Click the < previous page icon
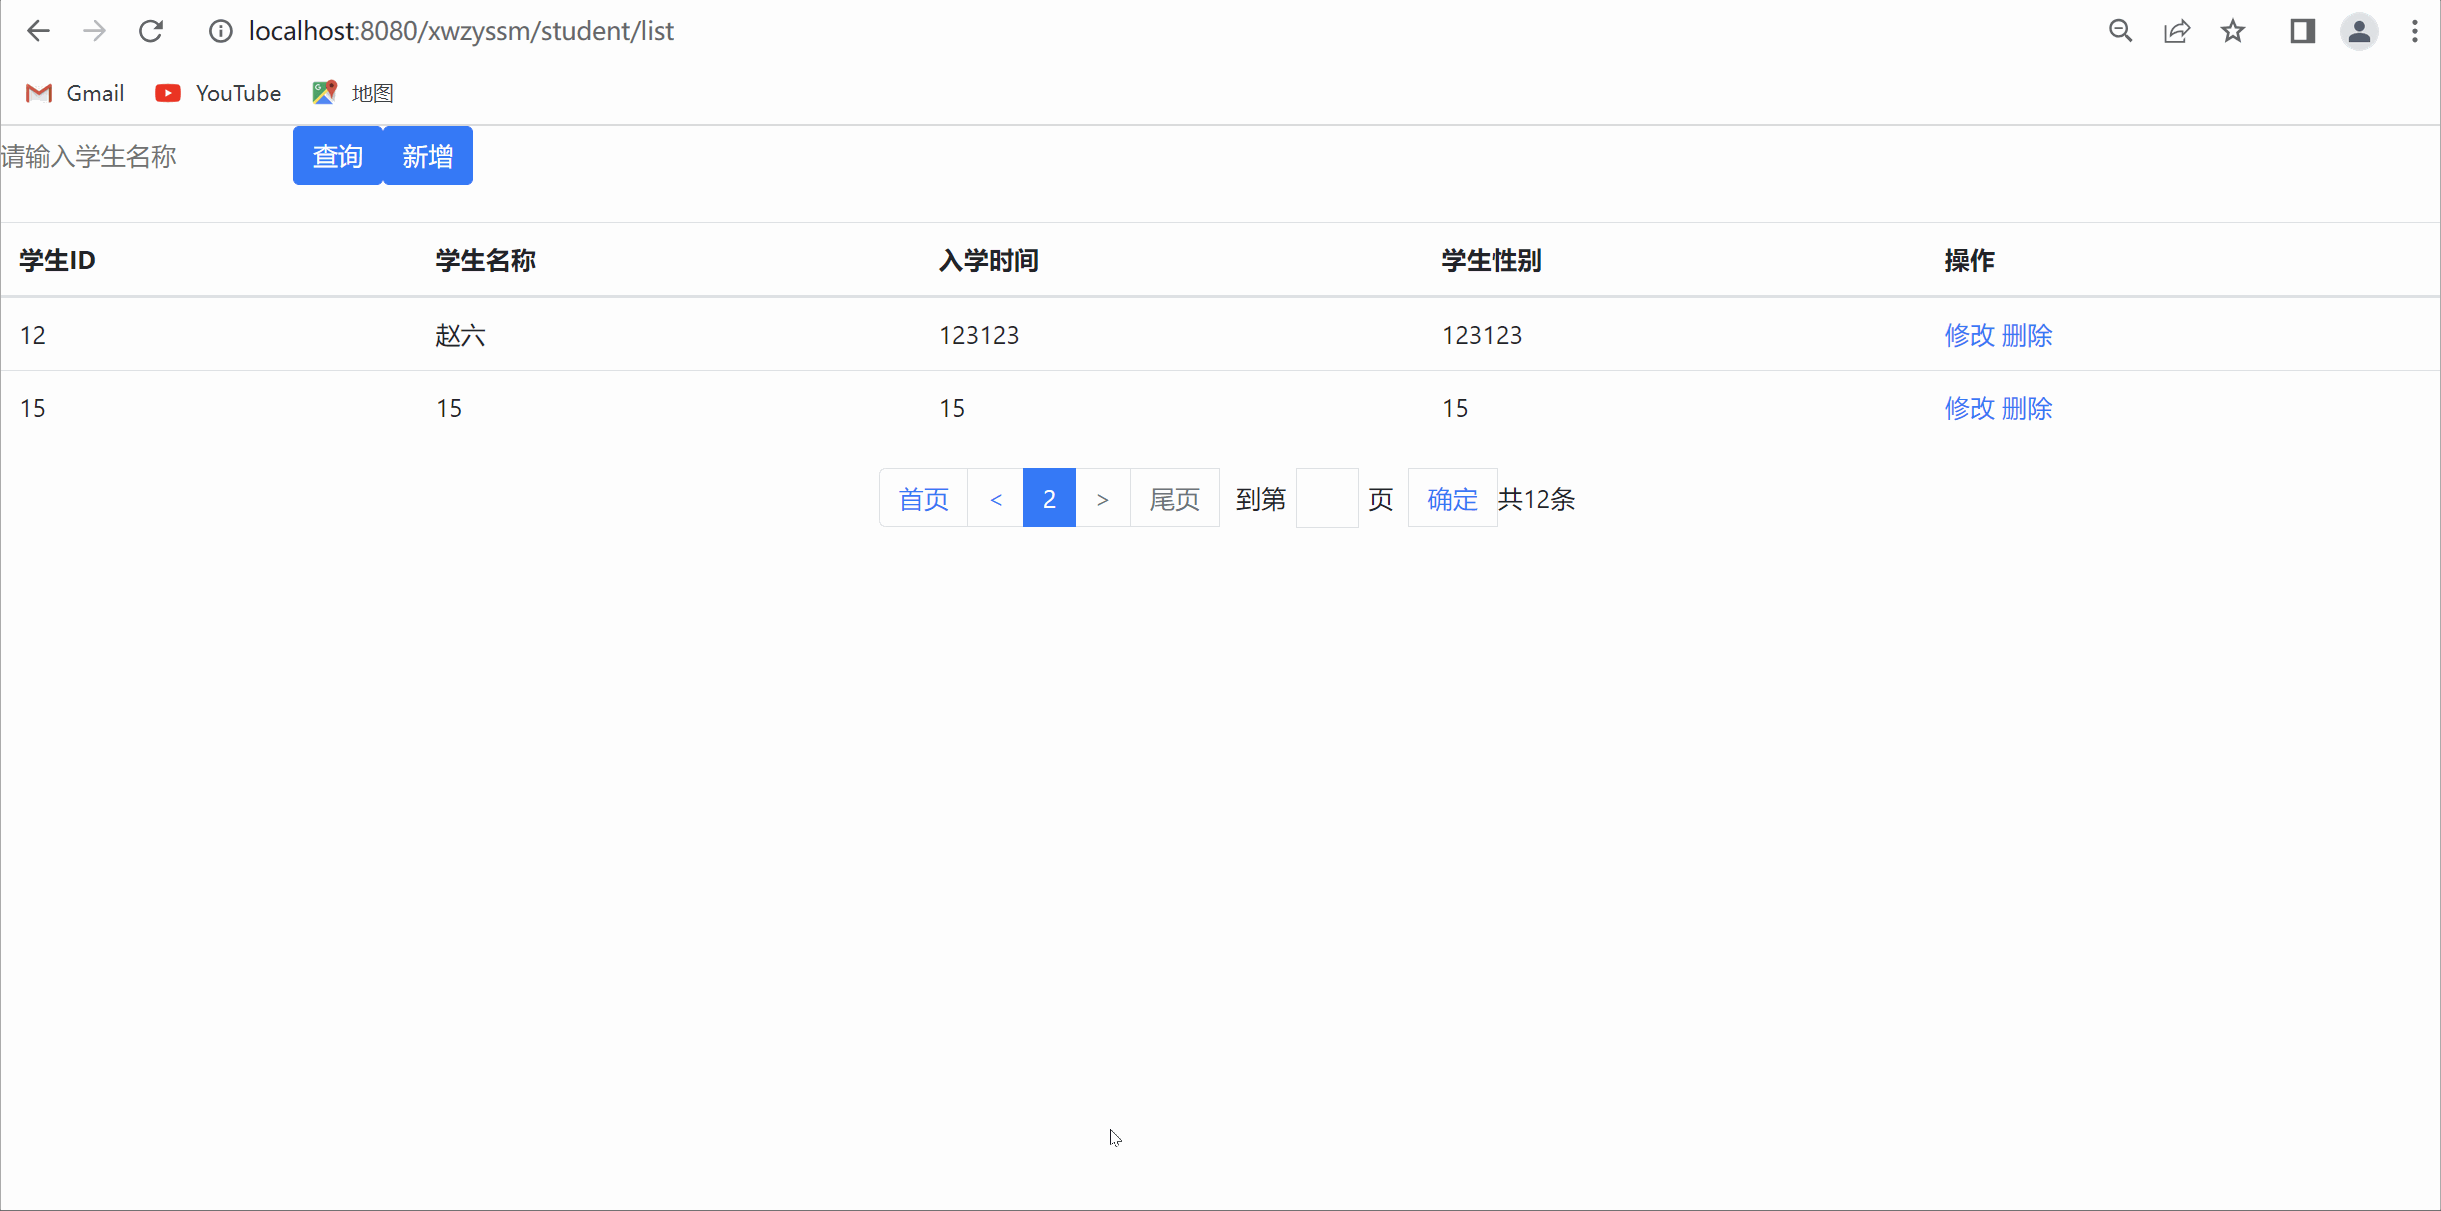This screenshot has width=2441, height=1211. [995, 498]
